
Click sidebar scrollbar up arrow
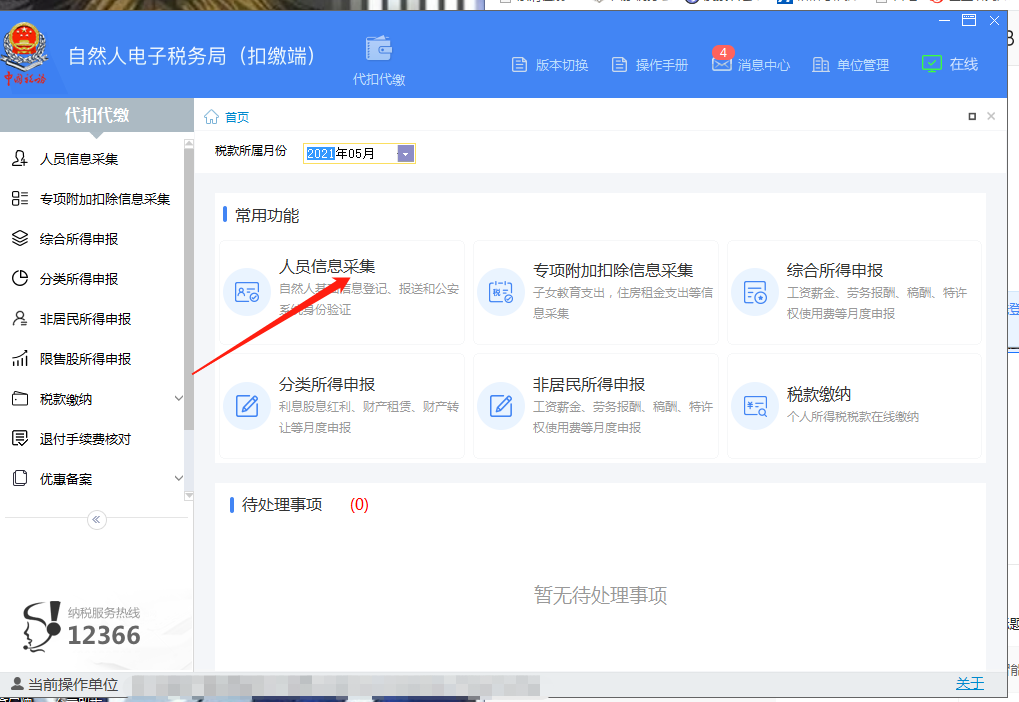(189, 144)
